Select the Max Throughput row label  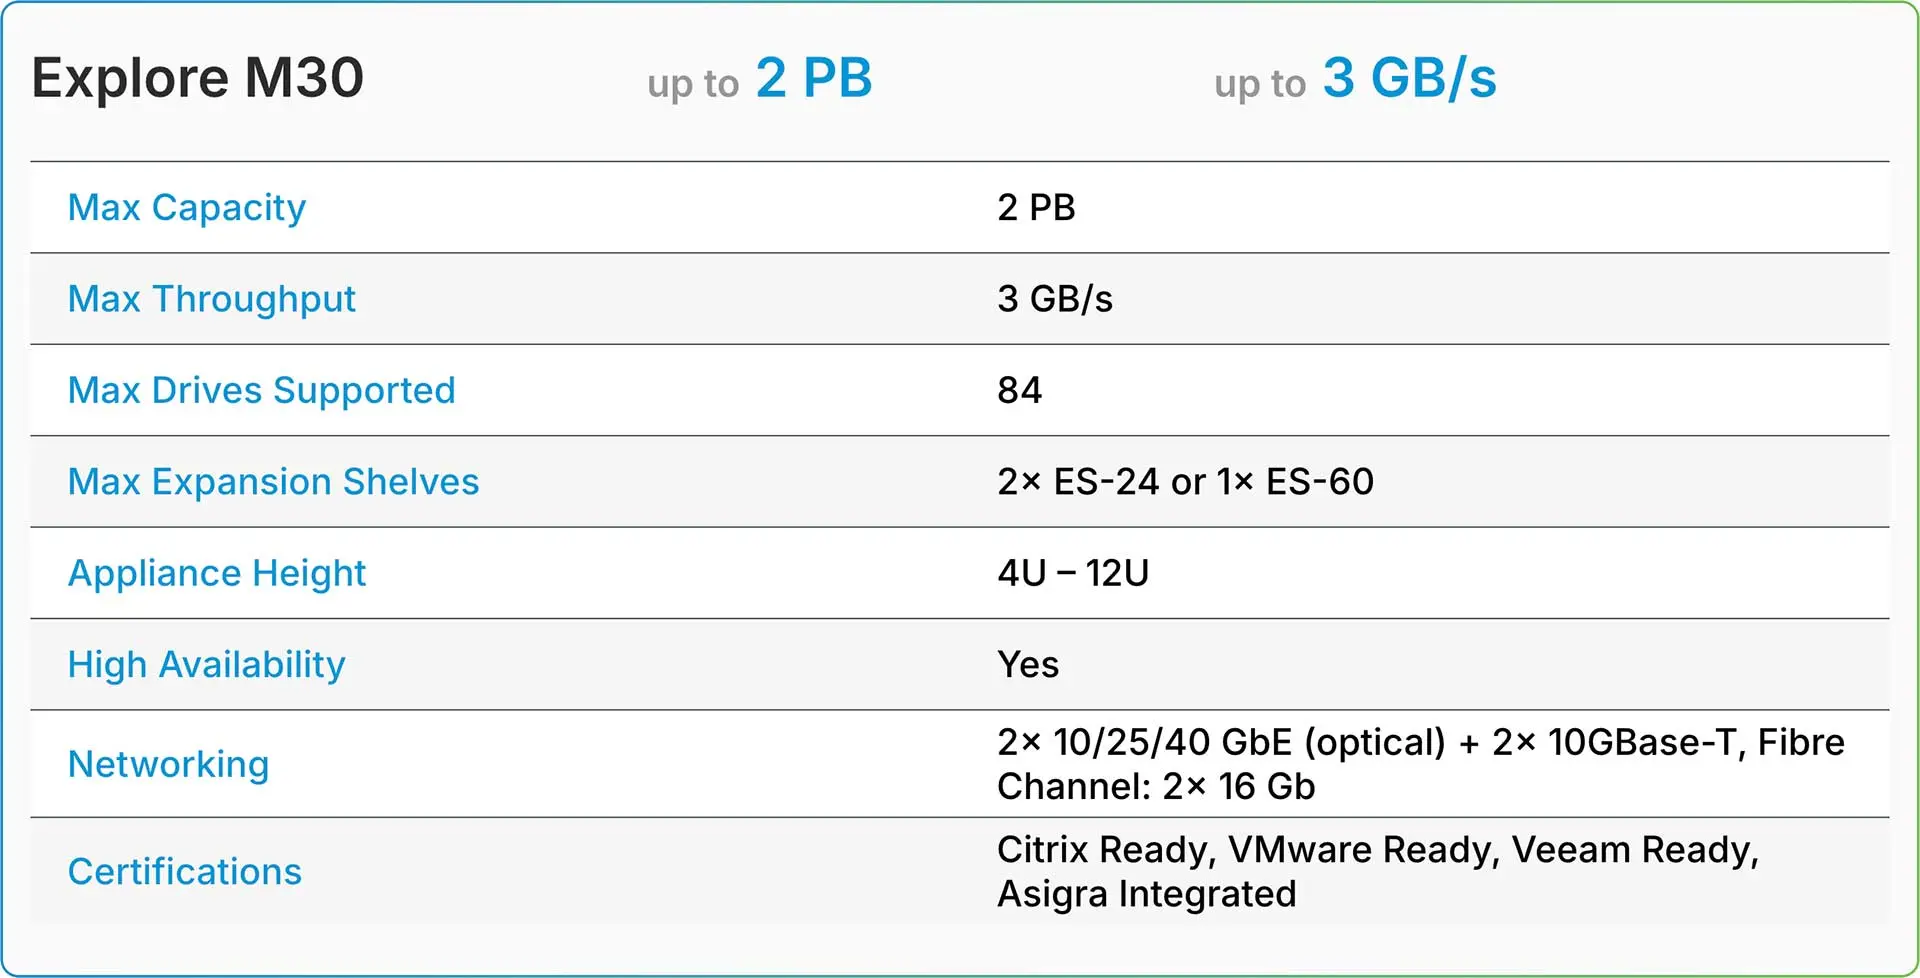pyautogui.click(x=212, y=299)
